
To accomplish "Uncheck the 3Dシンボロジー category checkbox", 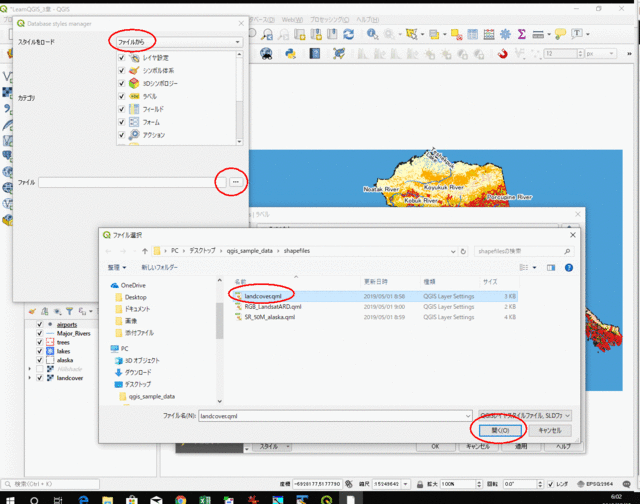I will pyautogui.click(x=122, y=83).
